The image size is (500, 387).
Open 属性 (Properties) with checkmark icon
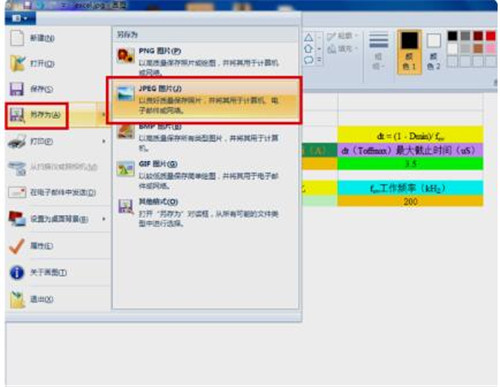pos(57,246)
